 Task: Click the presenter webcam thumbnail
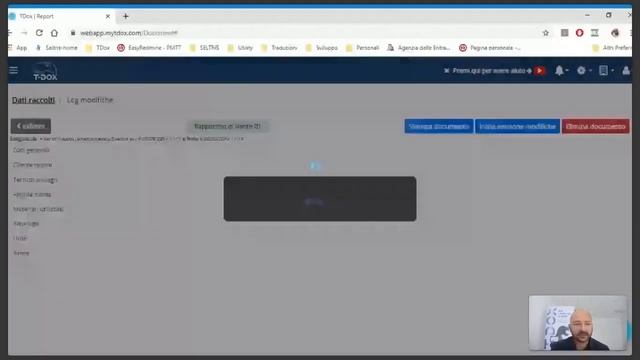(578, 323)
